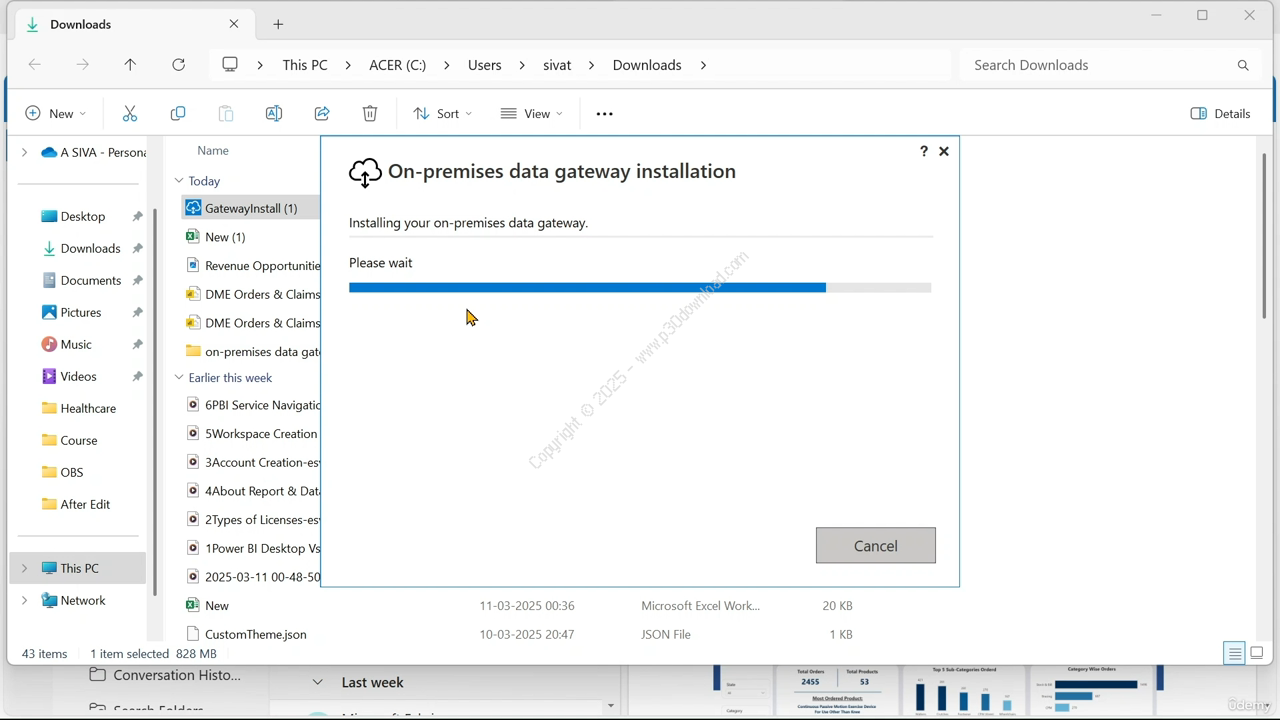This screenshot has width=1280, height=720.
Task: Close the Downloads tab
Action: [x=234, y=24]
